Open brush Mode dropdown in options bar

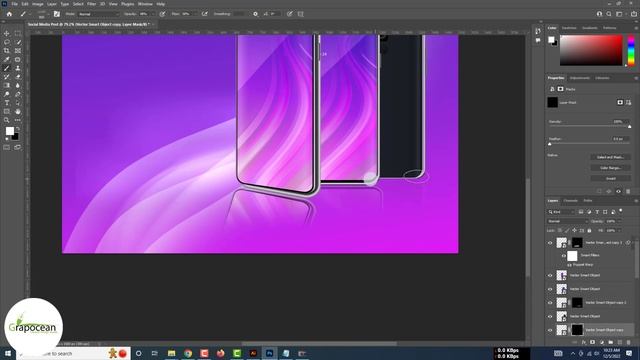tap(98, 14)
